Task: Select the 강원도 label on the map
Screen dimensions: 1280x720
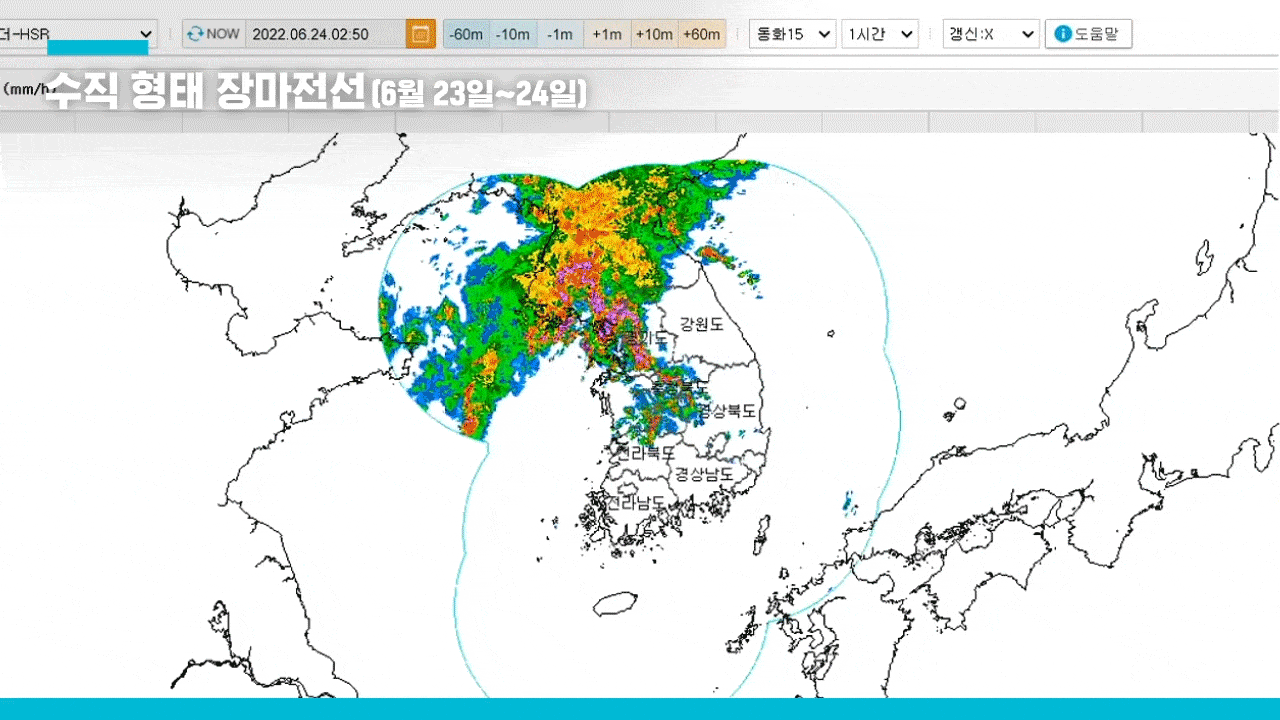Action: click(701, 324)
